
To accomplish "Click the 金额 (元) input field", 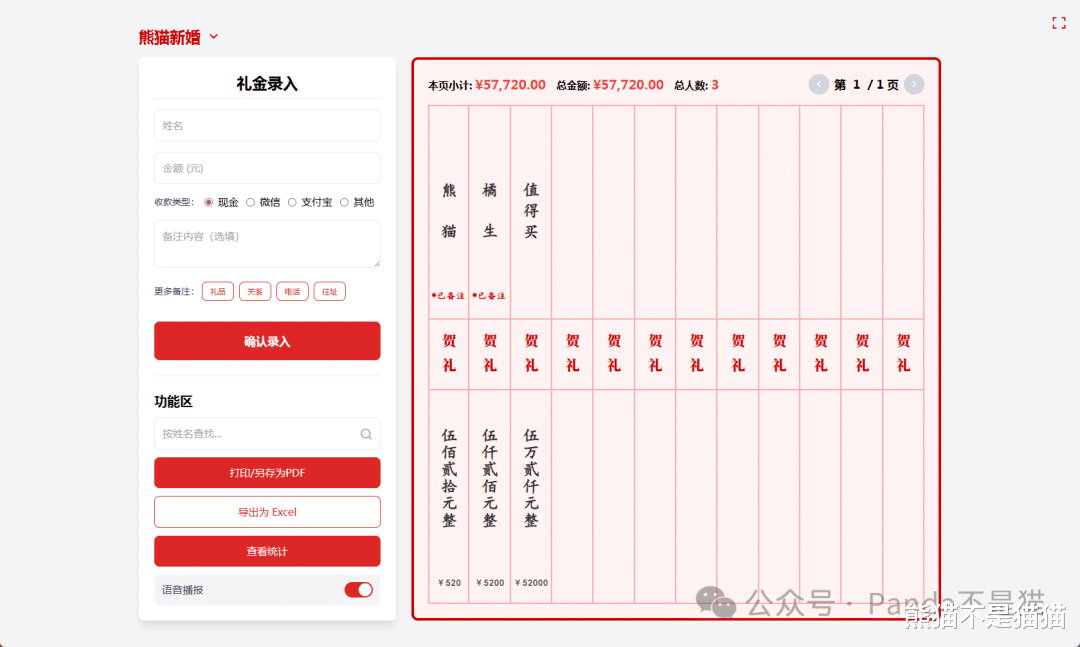I will click(x=267, y=168).
